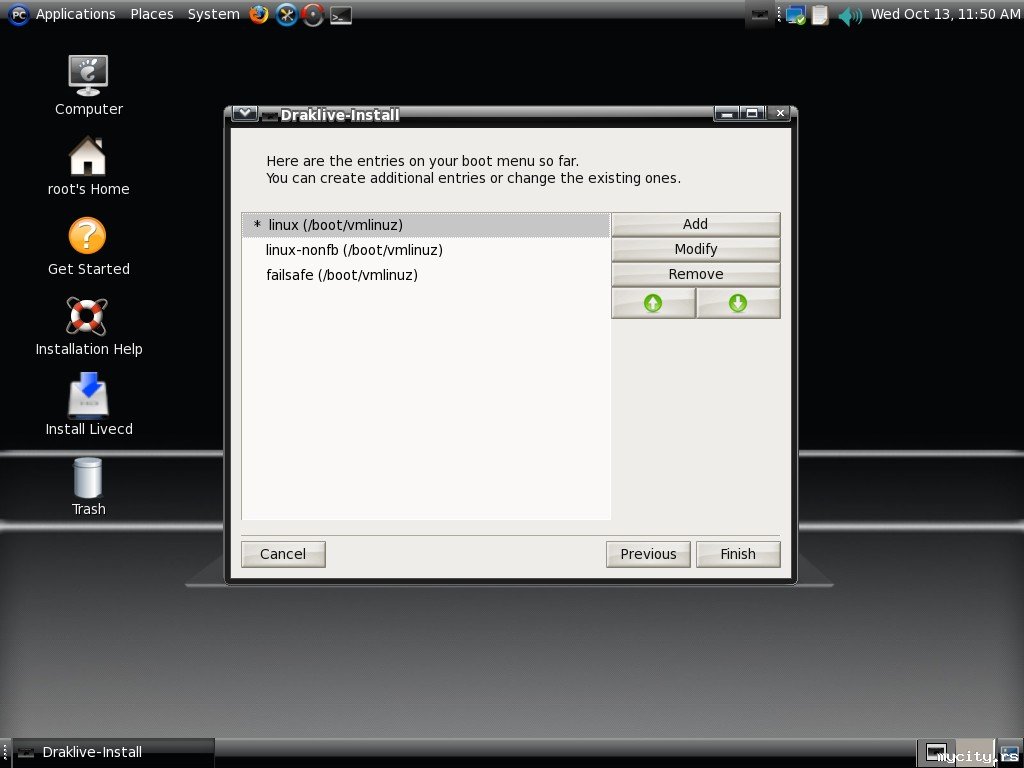
Task: Click the Modify button
Action: click(696, 249)
